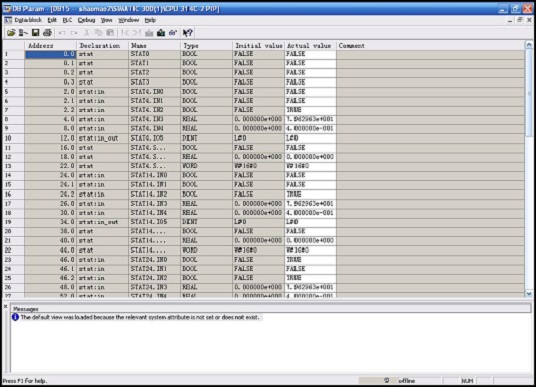Minimize the inner DB15 document window

coord(510,20)
